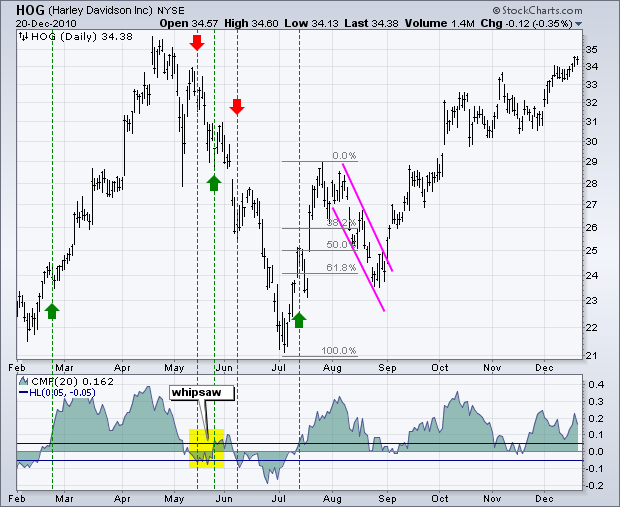Click Dec on the CMF panel time axis
Screen dimensions: 620x507
[544, 499]
